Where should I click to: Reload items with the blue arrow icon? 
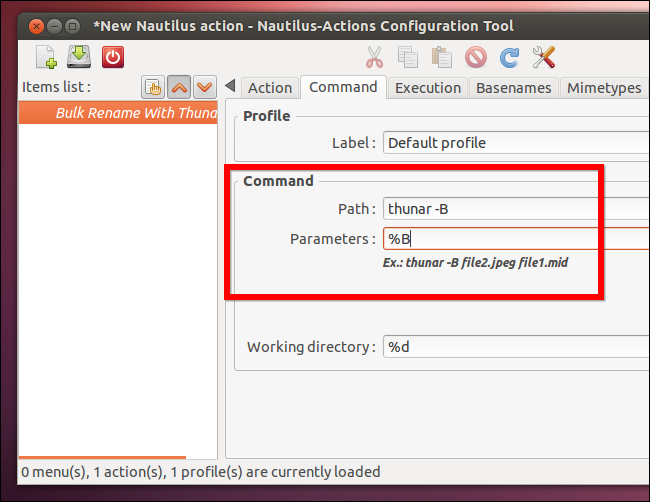coord(509,57)
